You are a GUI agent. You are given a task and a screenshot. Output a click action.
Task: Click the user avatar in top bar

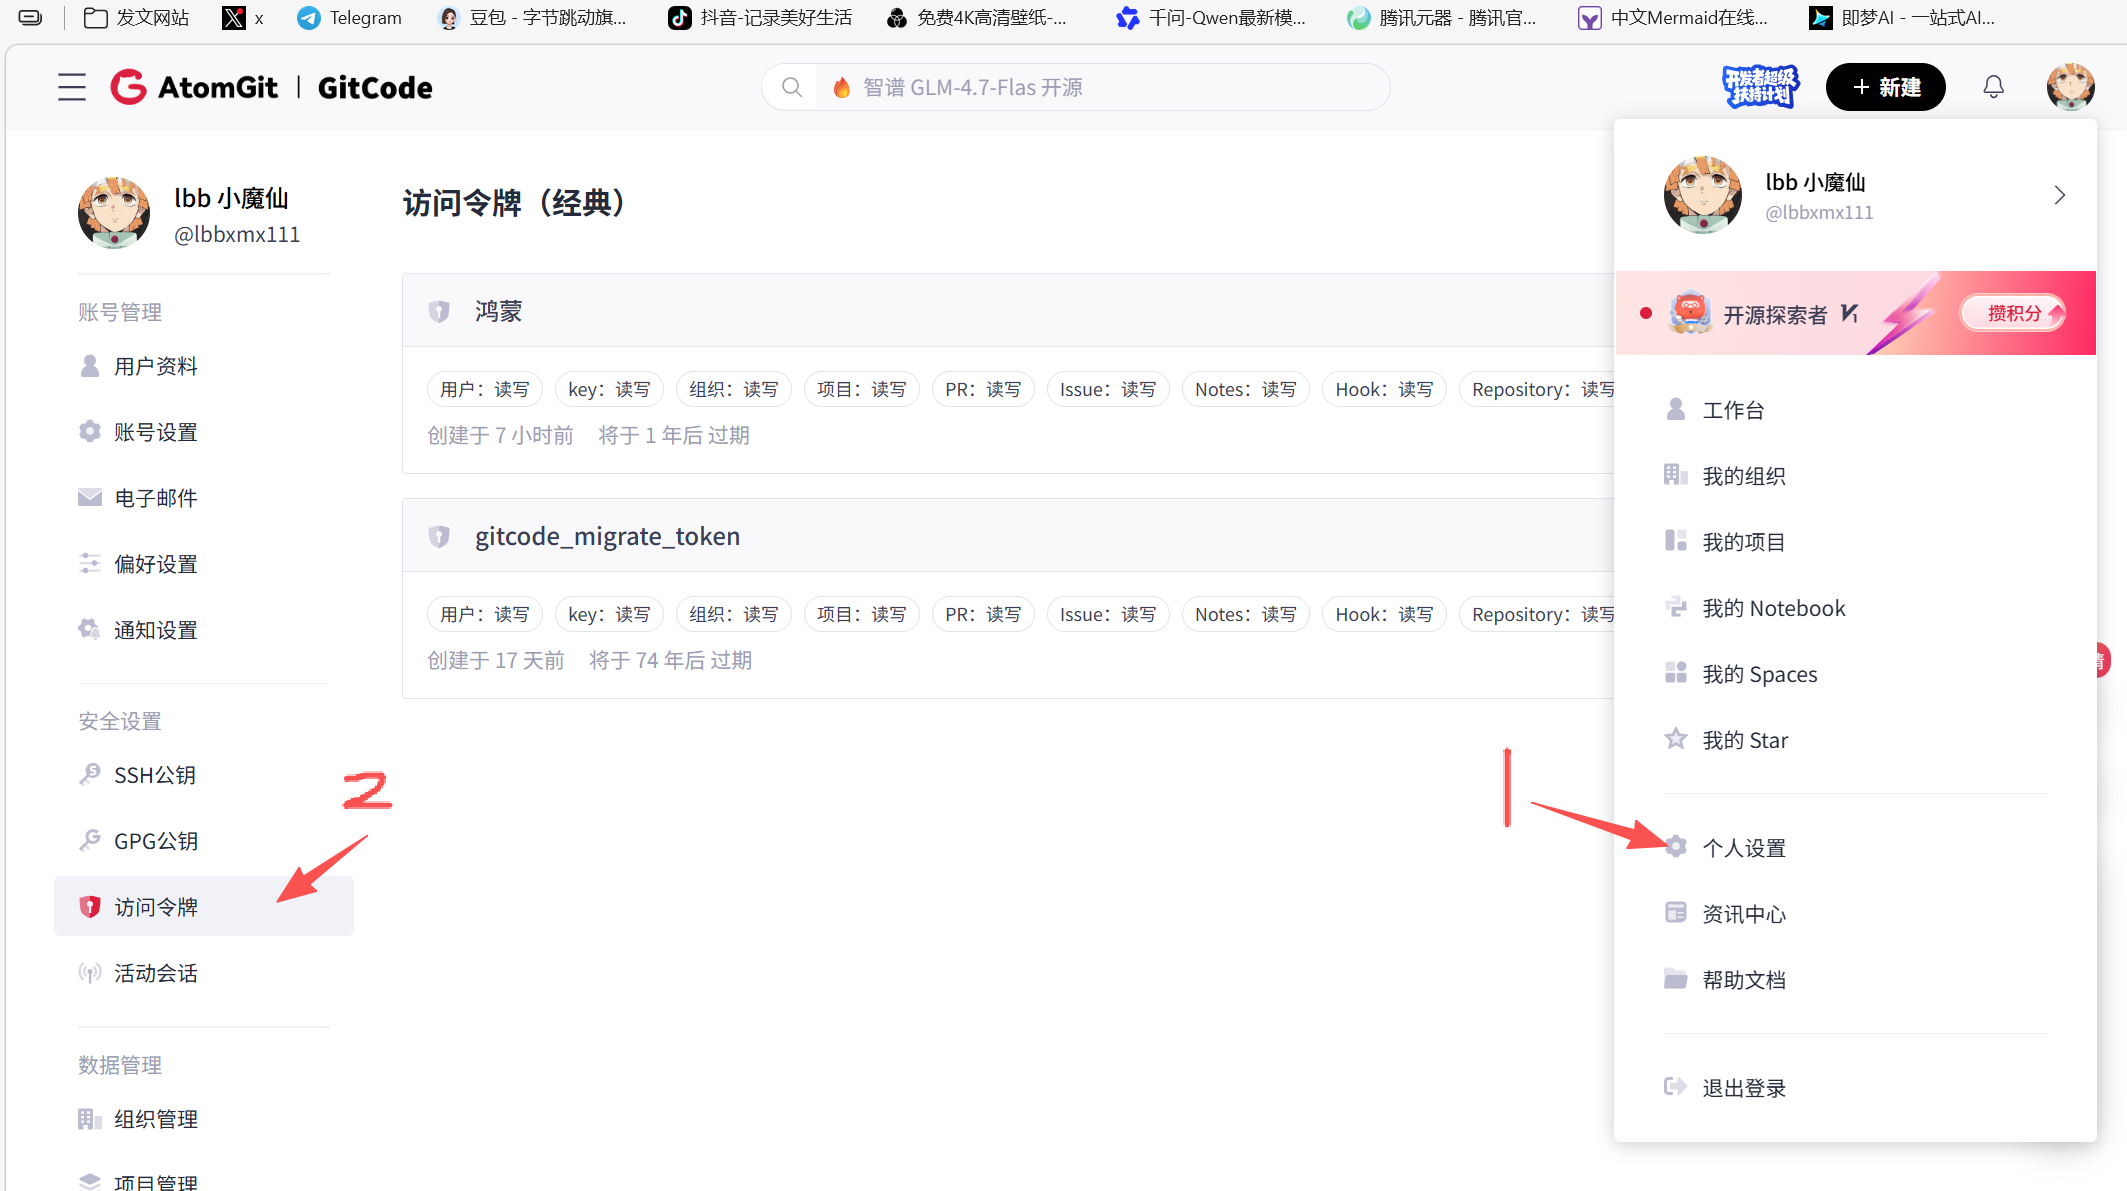[2069, 88]
